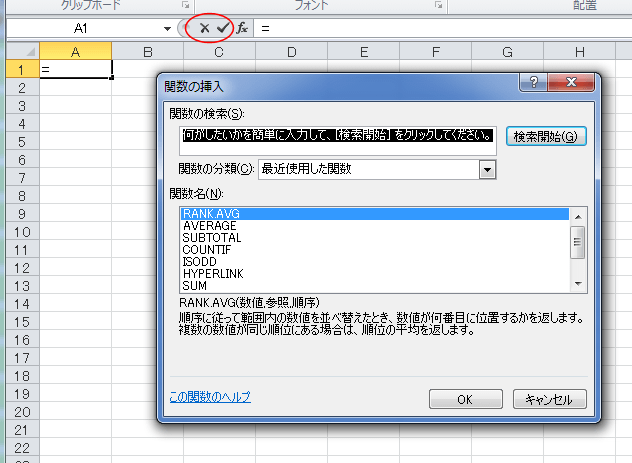The height and width of the screenshot is (463, 632).
Task: Click the select-all corner of the sheet
Action: (x=23, y=52)
